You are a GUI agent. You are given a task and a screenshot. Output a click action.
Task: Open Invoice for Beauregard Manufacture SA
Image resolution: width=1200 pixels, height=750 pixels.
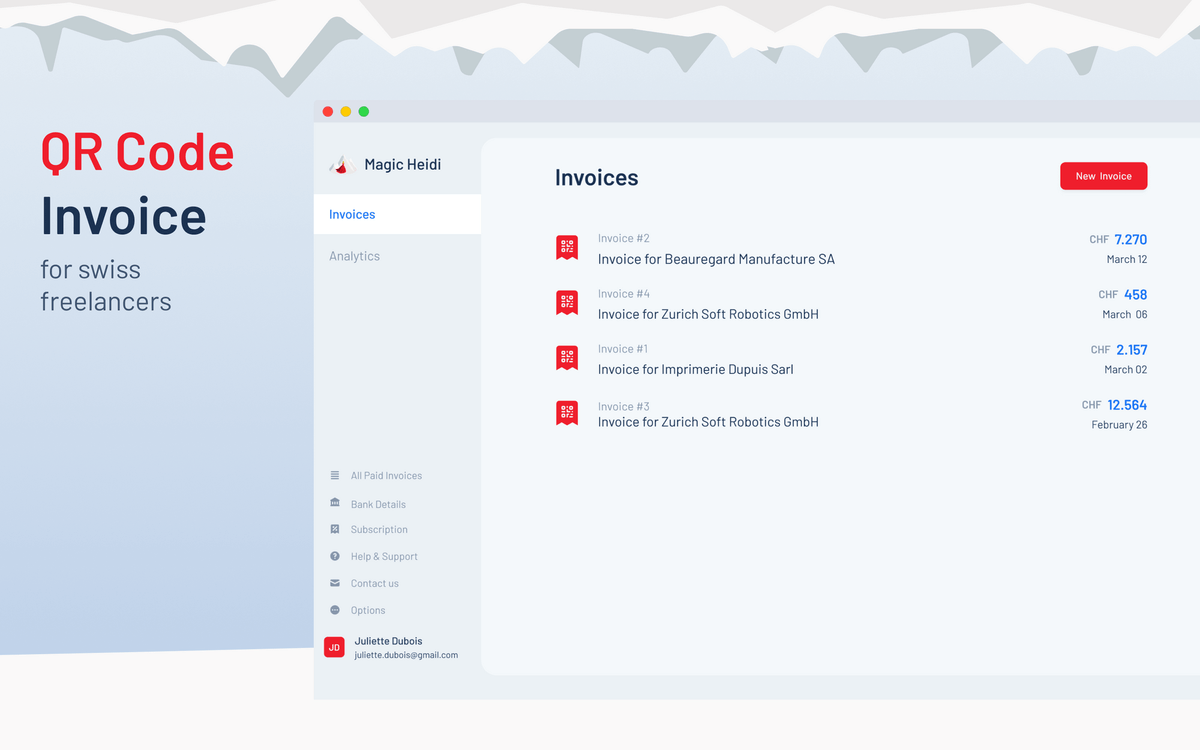point(716,259)
